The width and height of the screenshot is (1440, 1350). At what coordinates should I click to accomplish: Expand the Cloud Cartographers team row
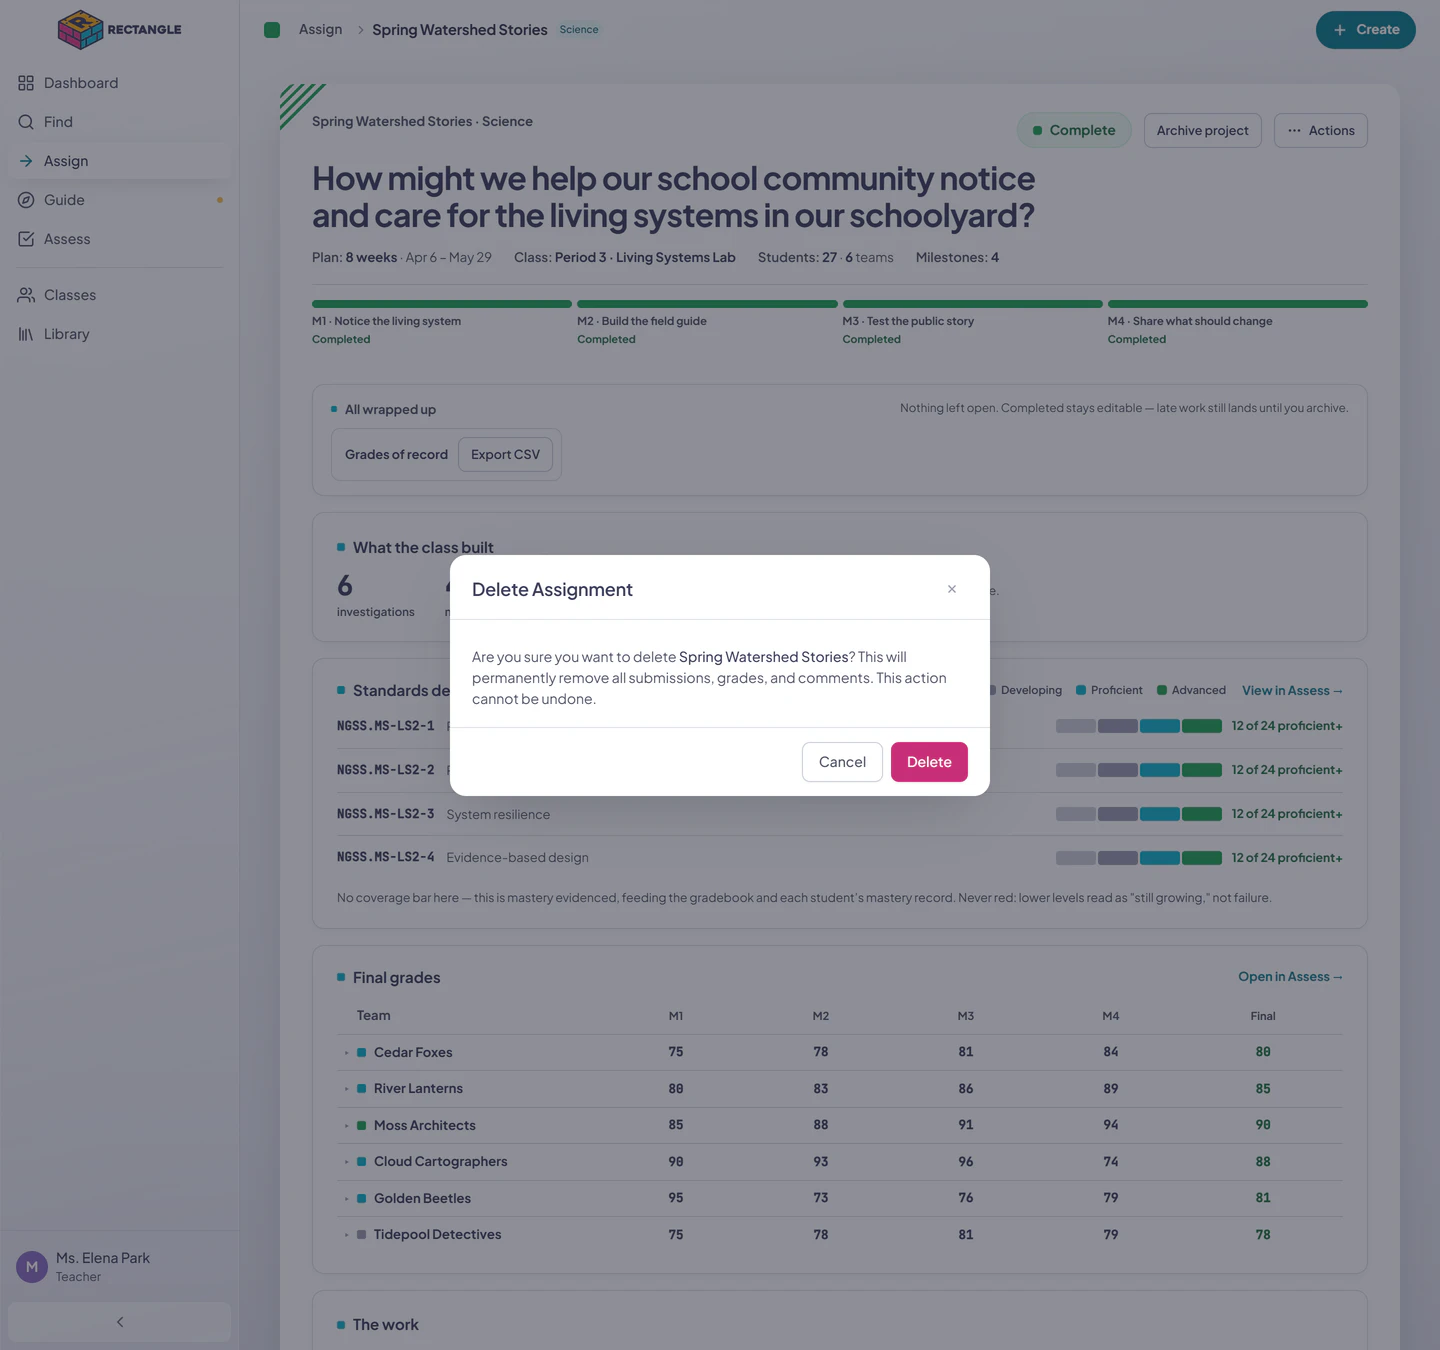tap(347, 1162)
